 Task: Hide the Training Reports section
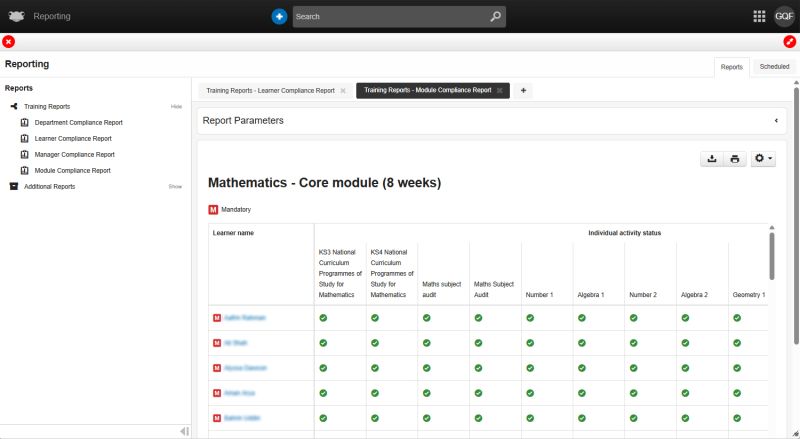pos(176,106)
